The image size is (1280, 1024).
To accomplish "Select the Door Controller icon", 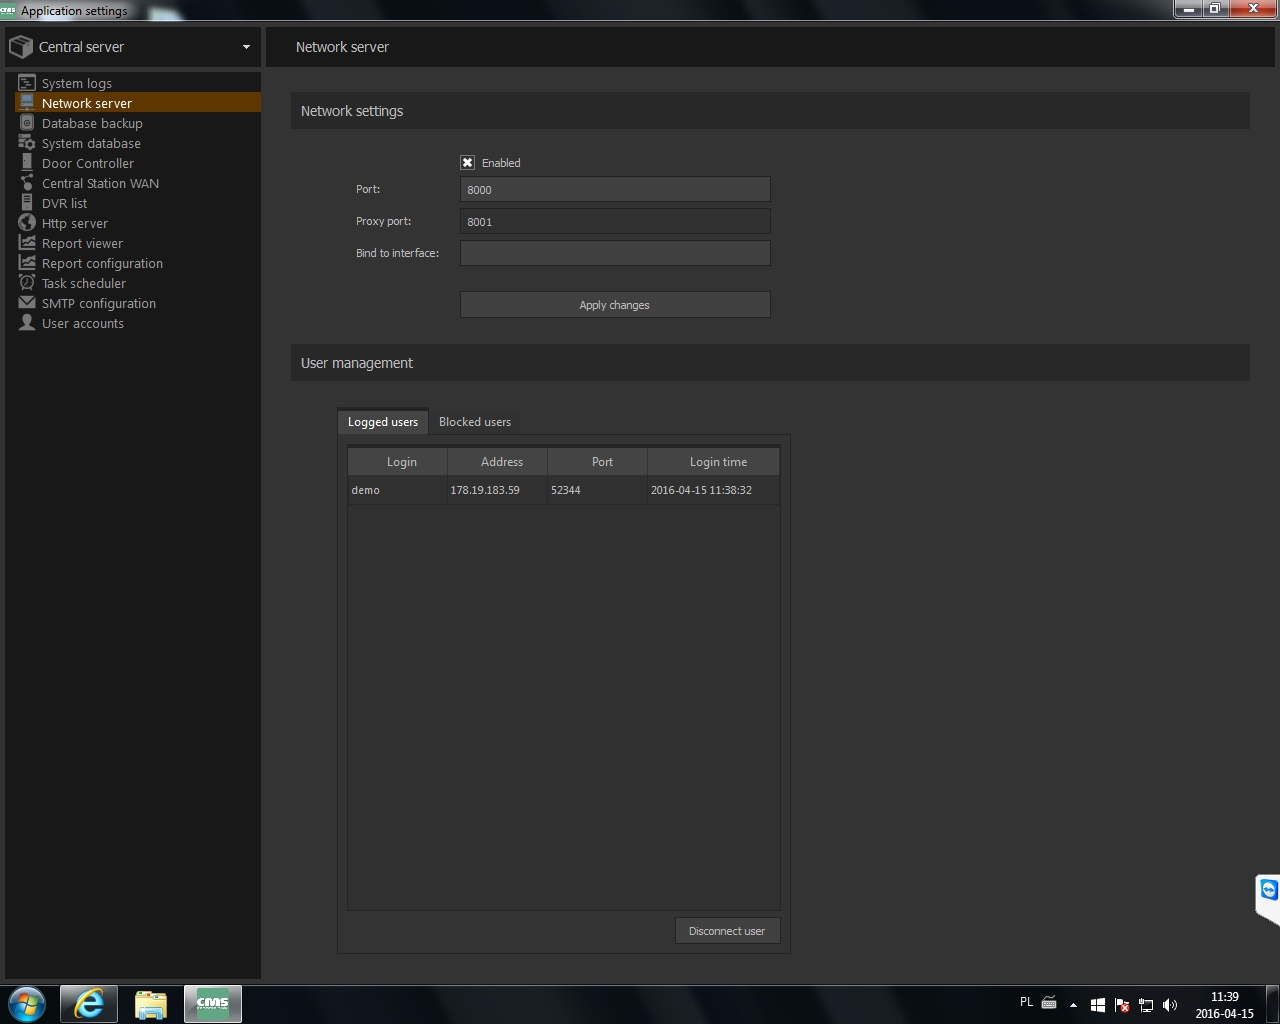I will 27,163.
